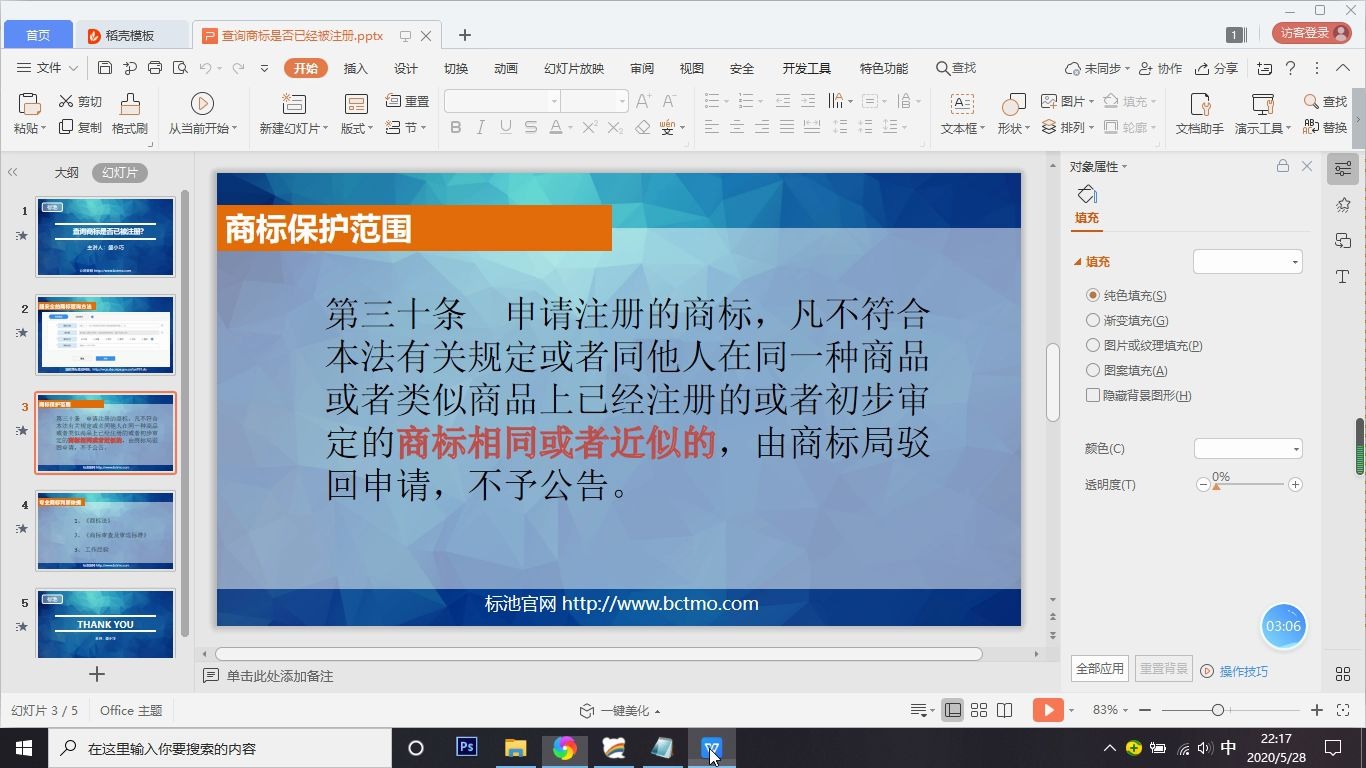Open the Animation (动画) ribbon tab
Screen dimensions: 1366x768
click(x=506, y=68)
